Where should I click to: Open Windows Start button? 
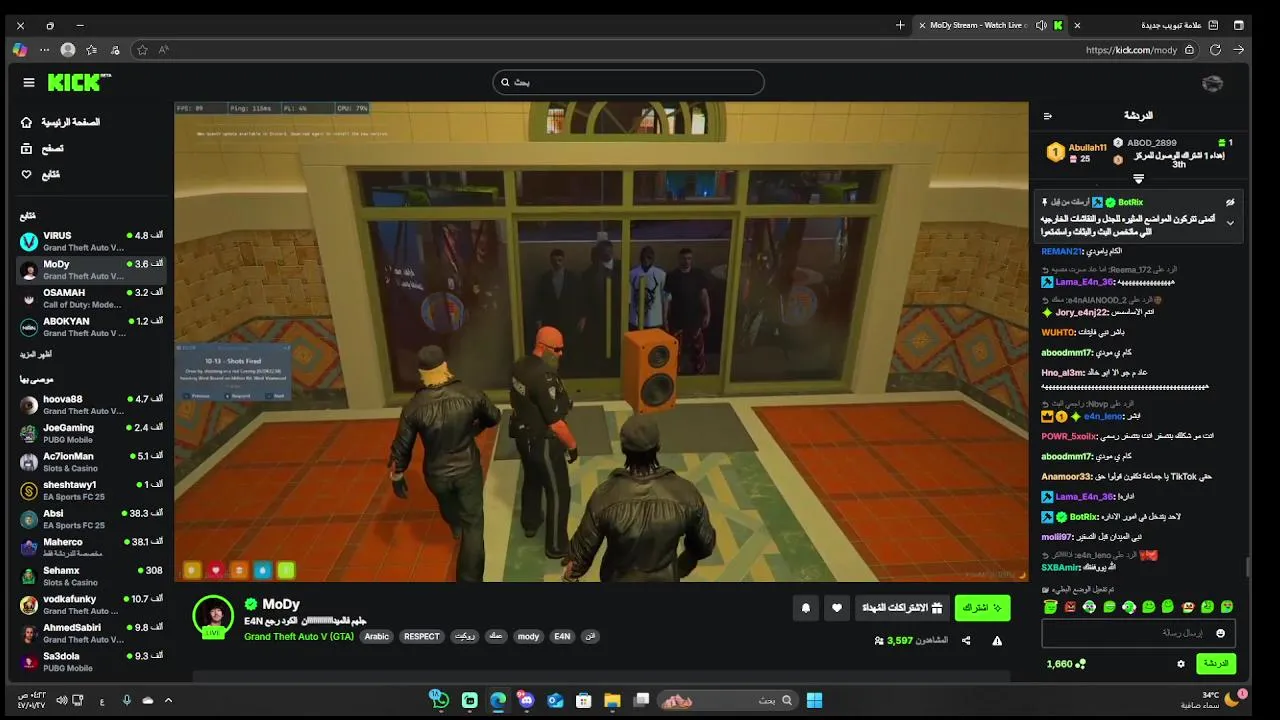815,700
